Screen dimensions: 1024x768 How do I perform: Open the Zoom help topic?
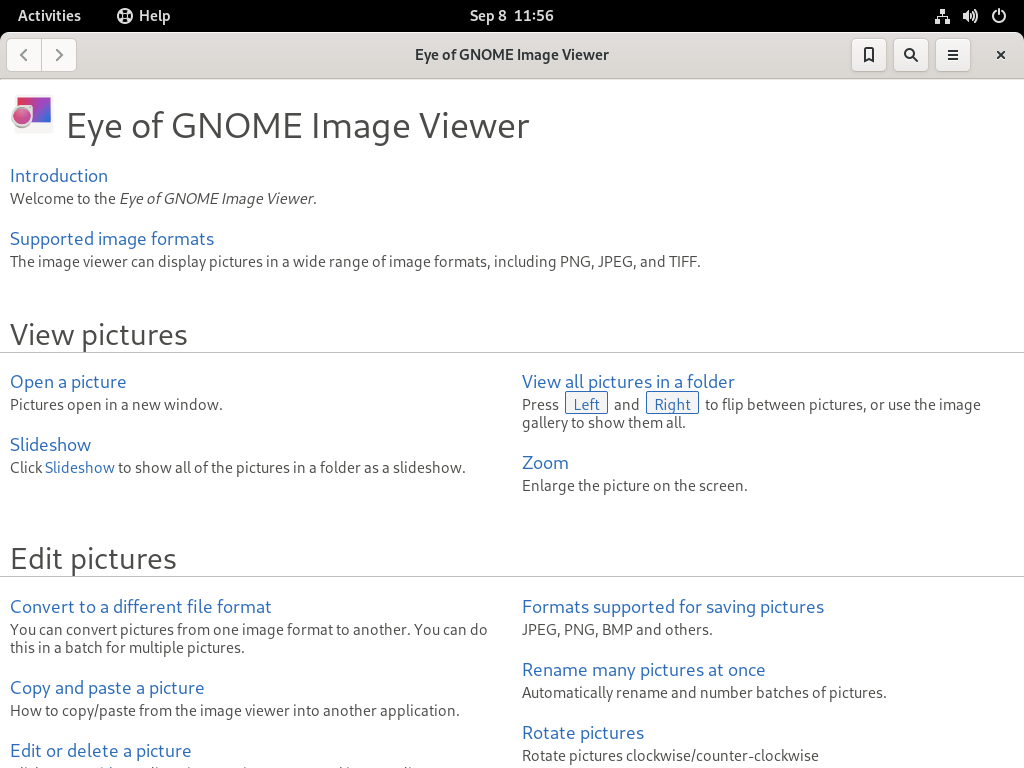click(x=545, y=463)
